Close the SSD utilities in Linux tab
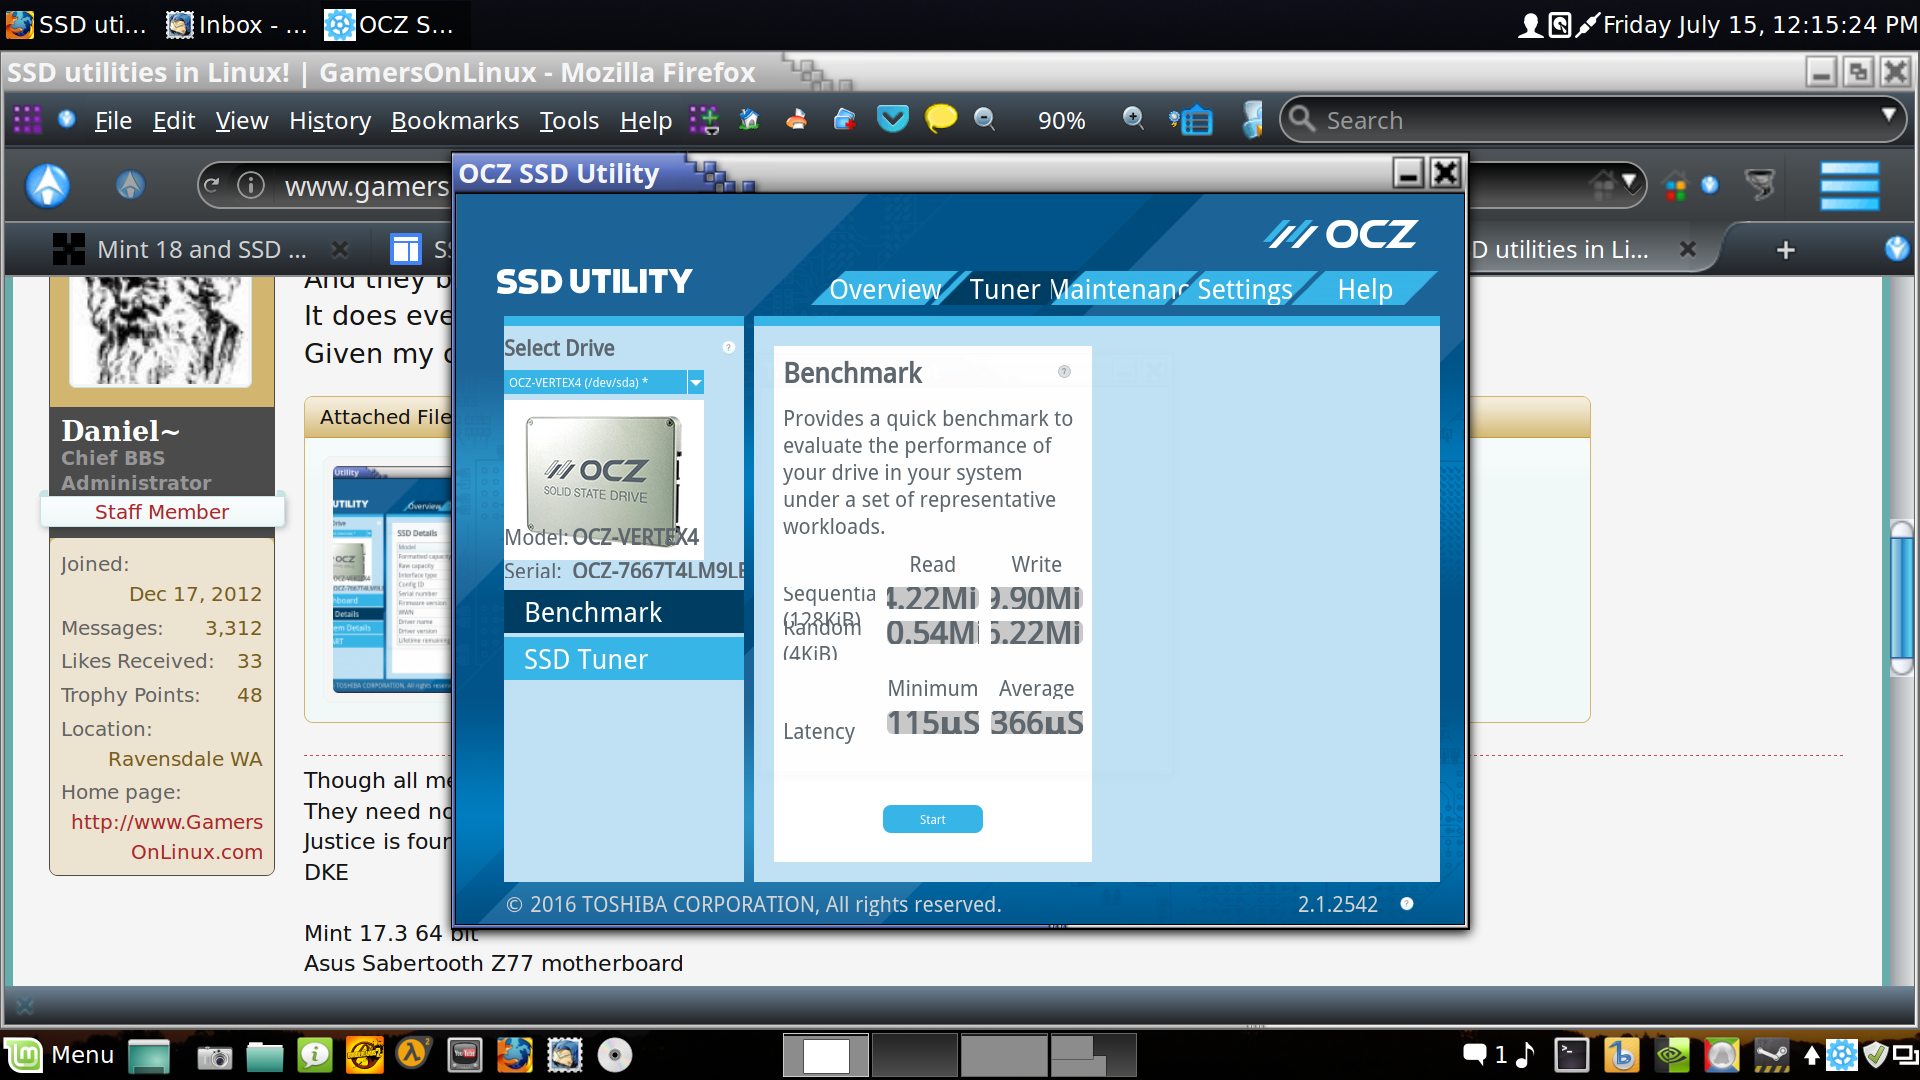1920x1080 pixels. [1688, 249]
